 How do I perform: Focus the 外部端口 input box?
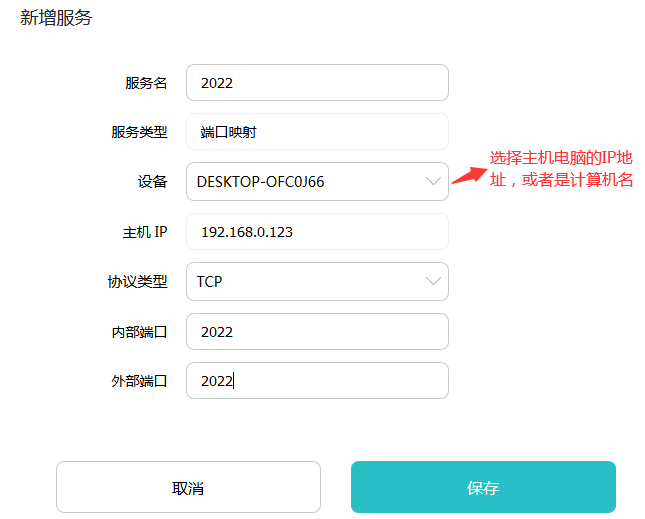[316, 380]
